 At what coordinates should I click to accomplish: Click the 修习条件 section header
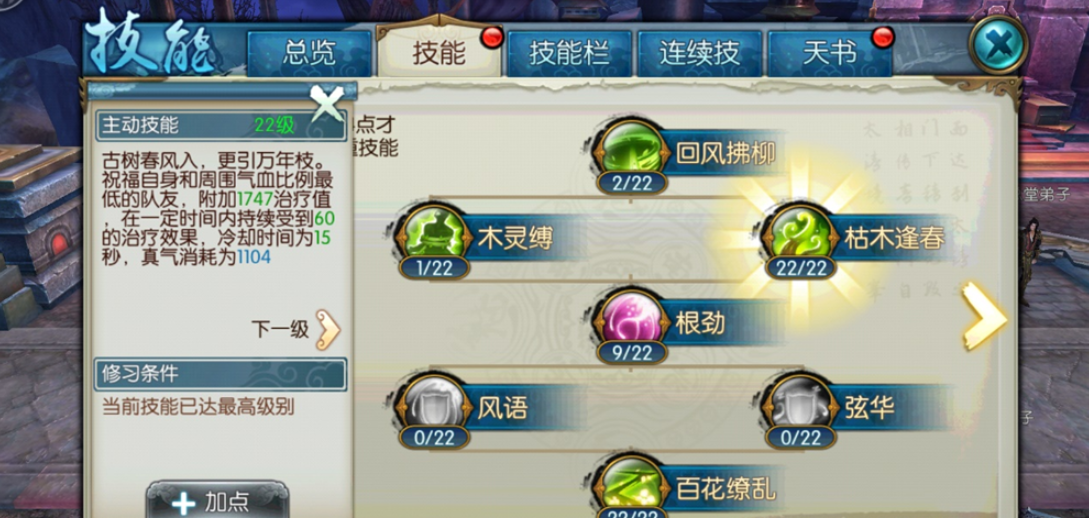(x=220, y=374)
